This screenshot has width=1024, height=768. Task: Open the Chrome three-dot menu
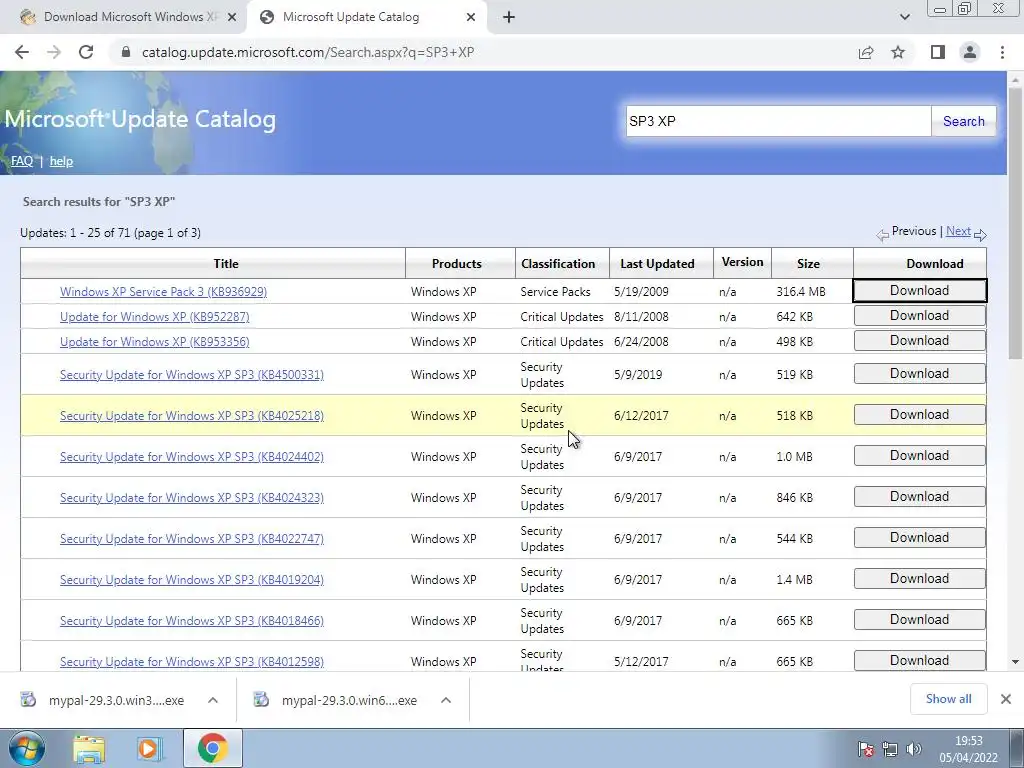tap(1002, 52)
